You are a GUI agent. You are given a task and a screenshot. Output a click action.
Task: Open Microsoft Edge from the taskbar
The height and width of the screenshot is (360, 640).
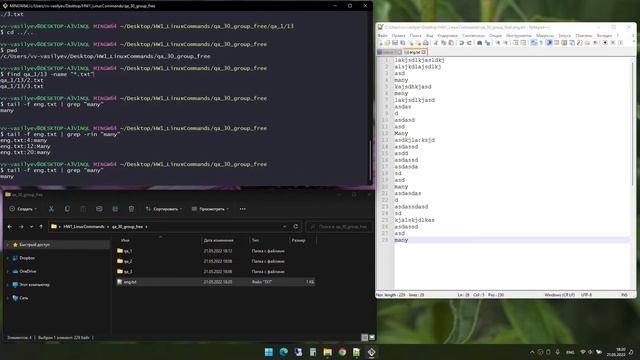click(283, 352)
